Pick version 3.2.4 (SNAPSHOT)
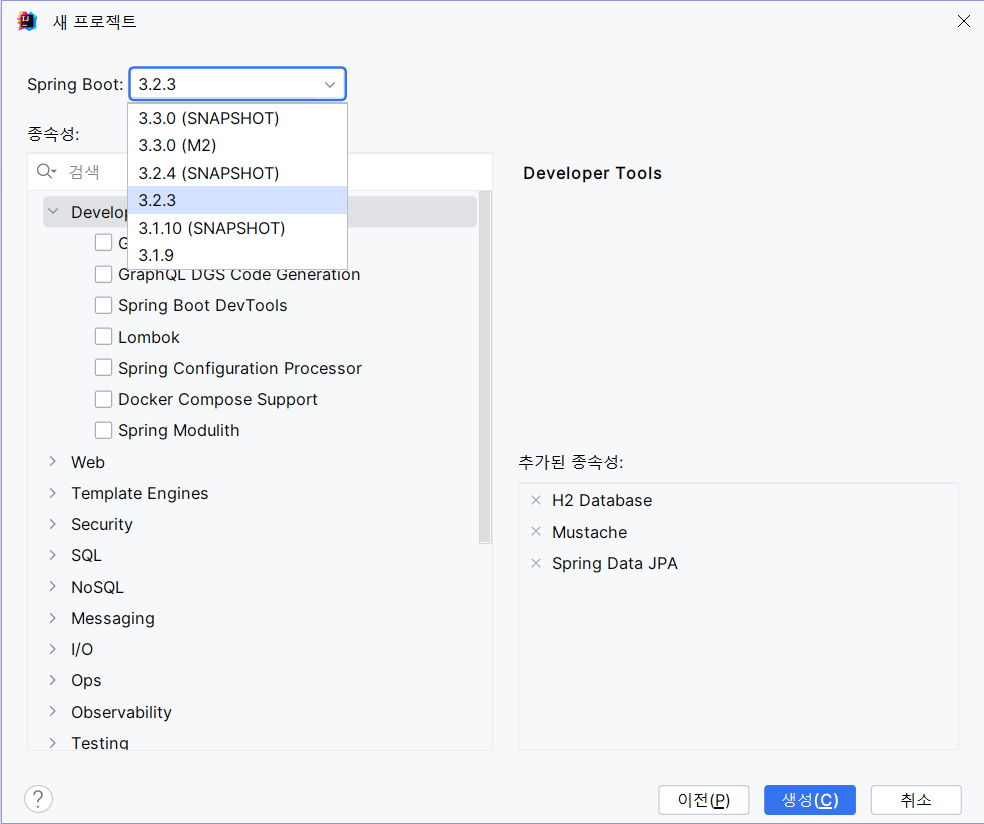Screen dimensions: 984x824 (x=237, y=173)
